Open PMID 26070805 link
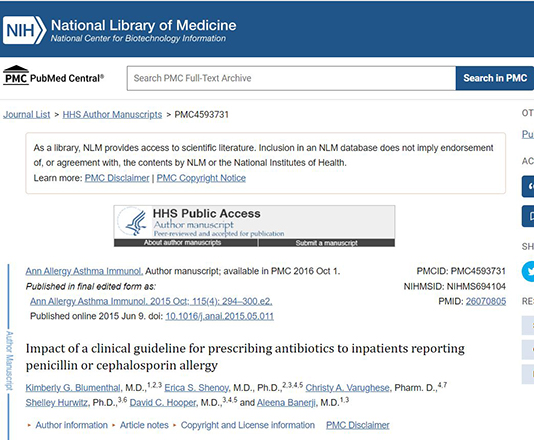The height and width of the screenshot is (440, 534). [486, 301]
